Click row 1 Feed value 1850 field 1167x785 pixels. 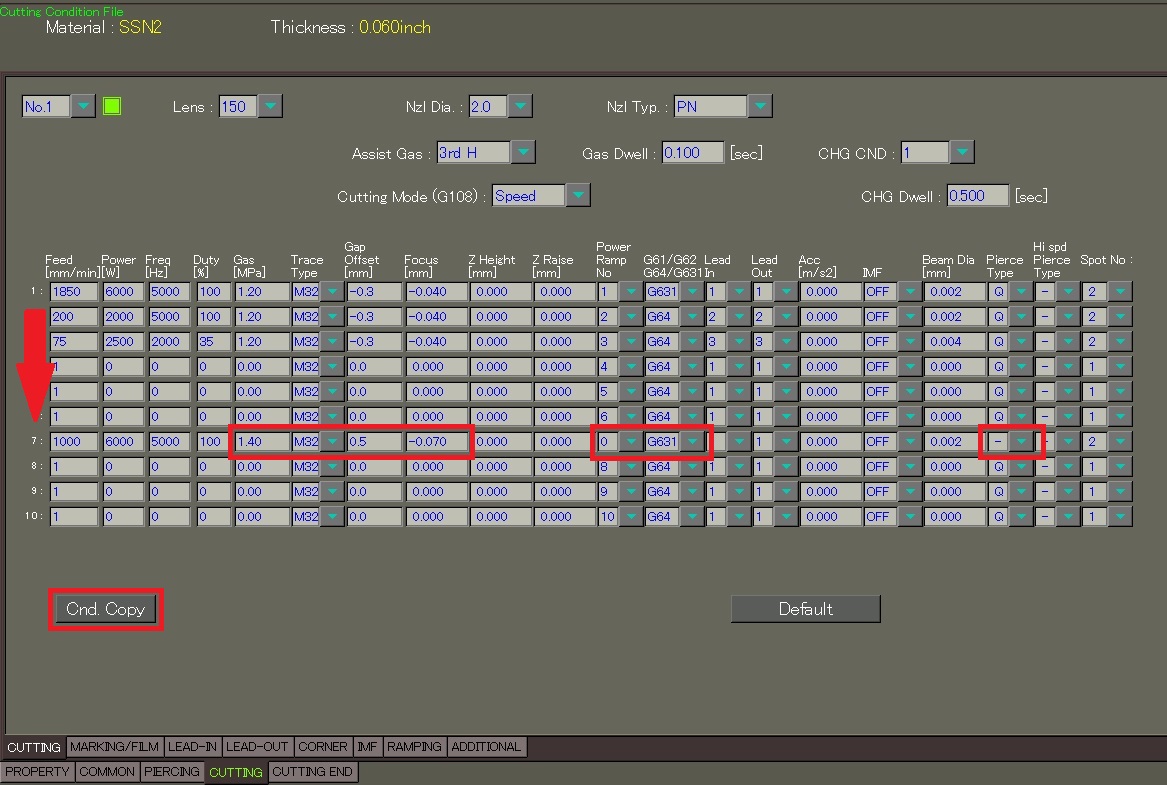point(73,292)
